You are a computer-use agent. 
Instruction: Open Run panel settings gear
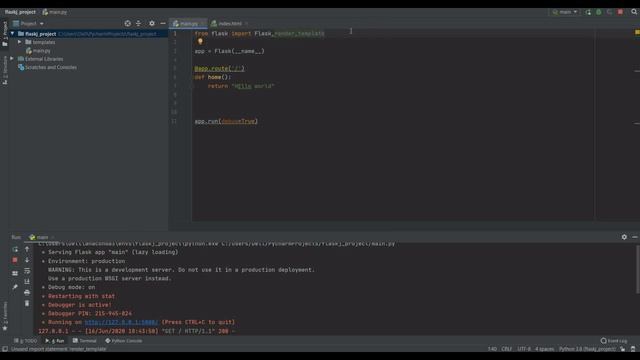tap(624, 237)
